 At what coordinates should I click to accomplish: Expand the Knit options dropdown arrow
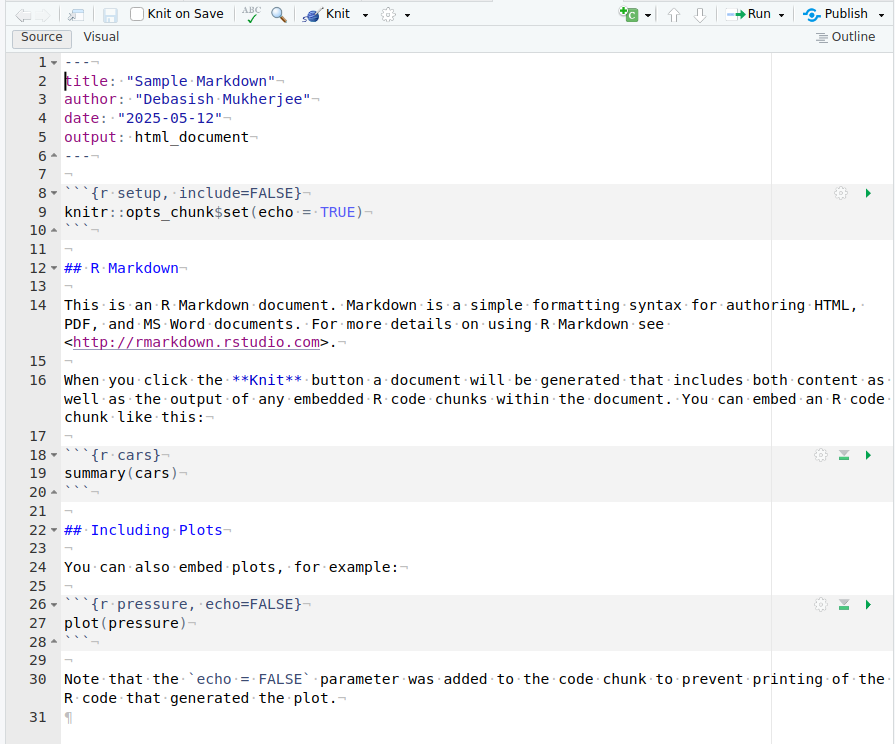pyautogui.click(x=365, y=15)
